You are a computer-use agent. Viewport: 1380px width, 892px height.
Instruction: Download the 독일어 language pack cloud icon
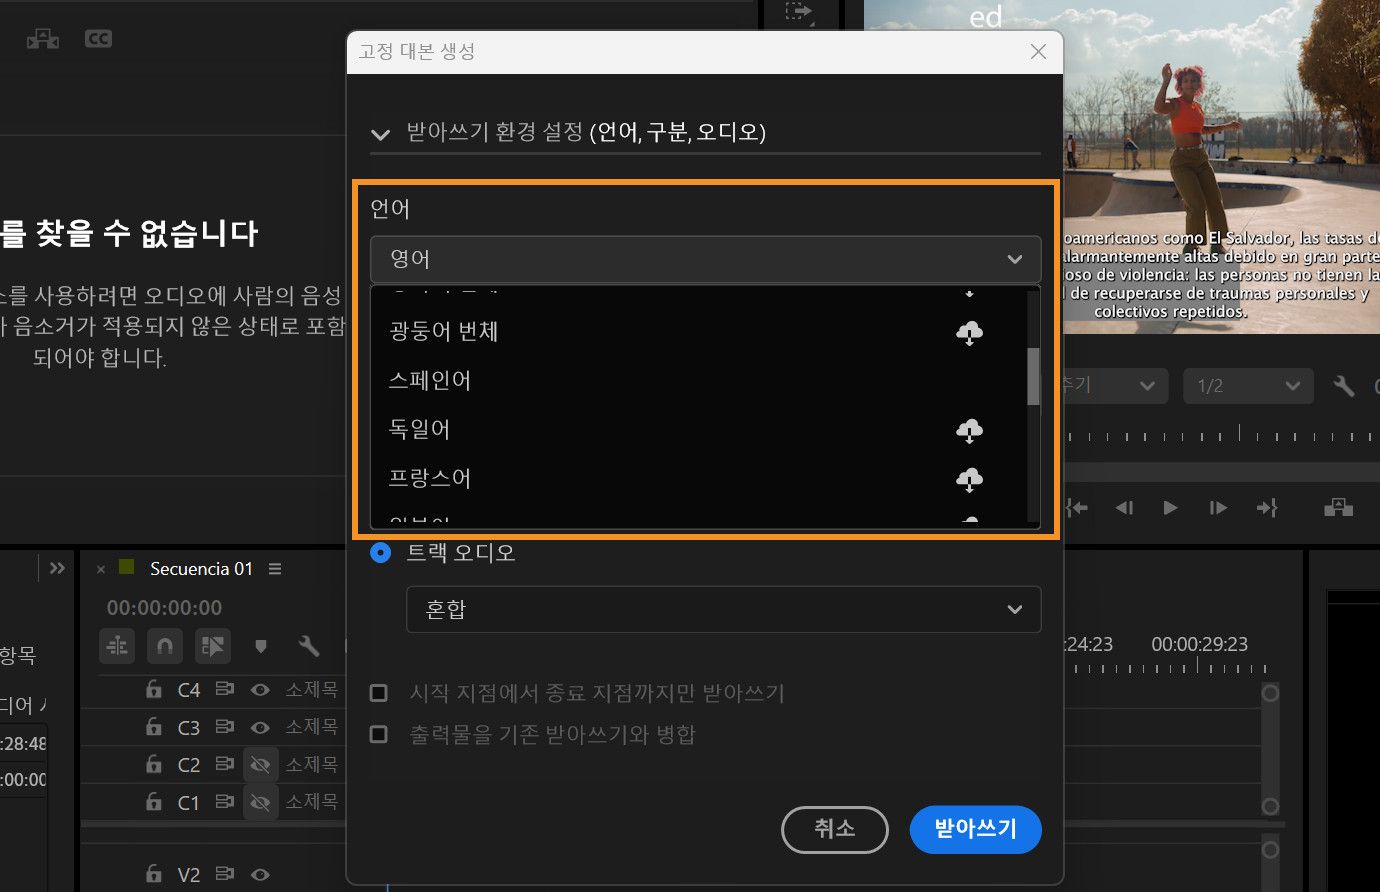click(968, 429)
